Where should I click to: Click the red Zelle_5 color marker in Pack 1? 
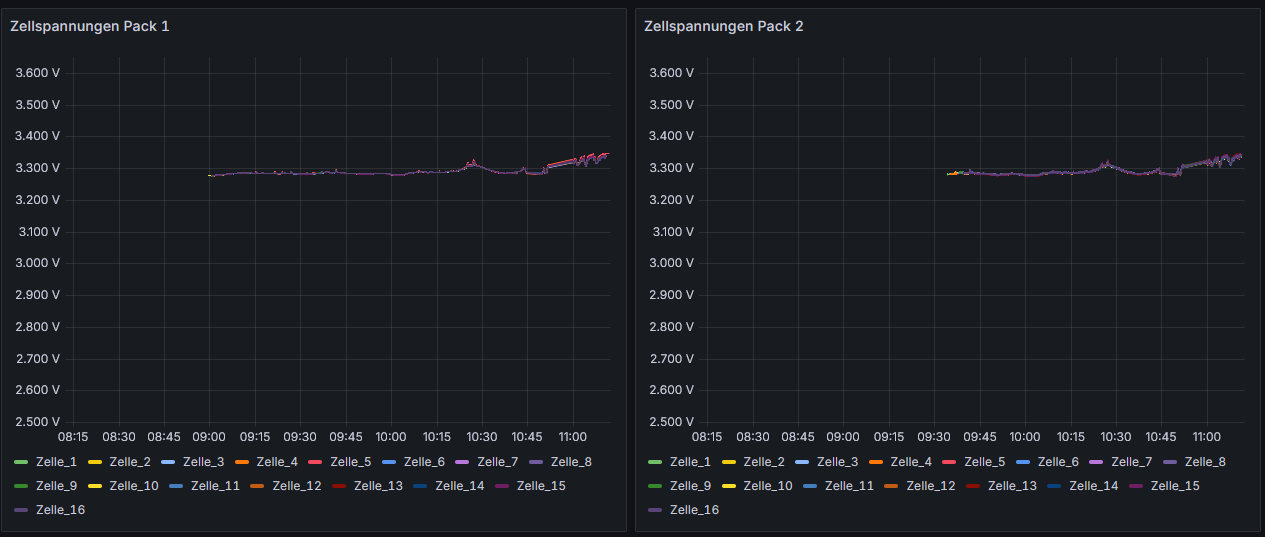[315, 462]
